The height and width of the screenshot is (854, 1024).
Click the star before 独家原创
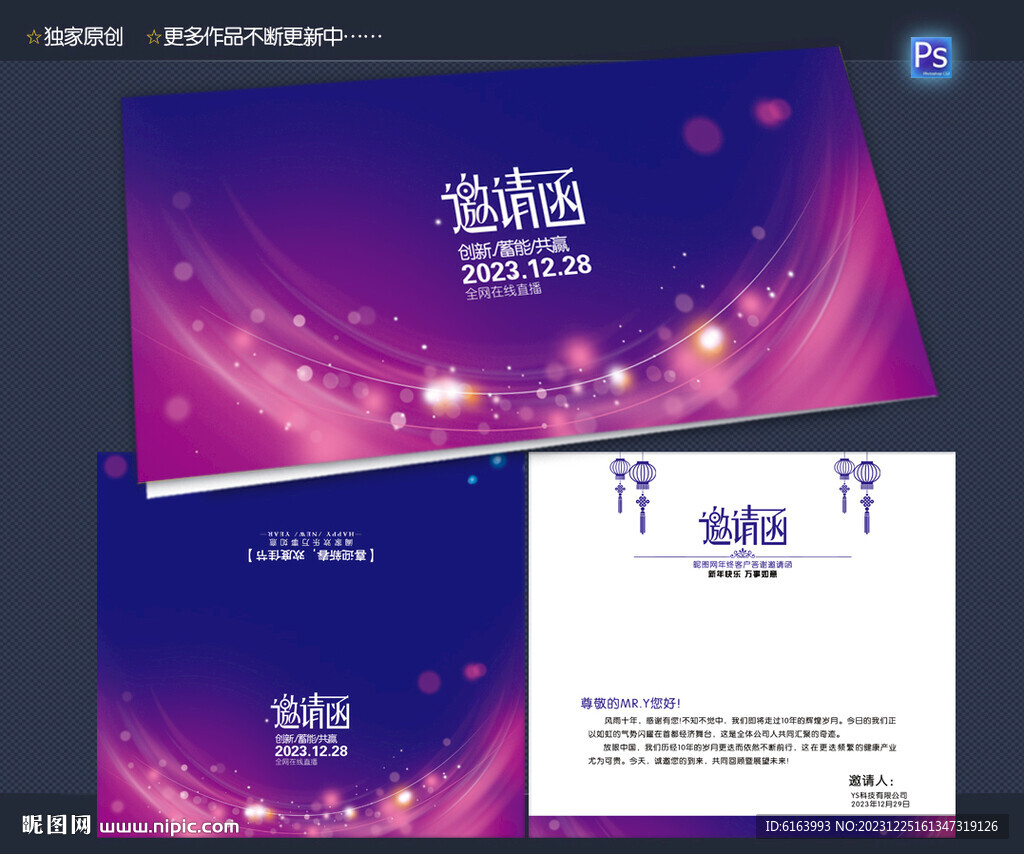(33, 37)
